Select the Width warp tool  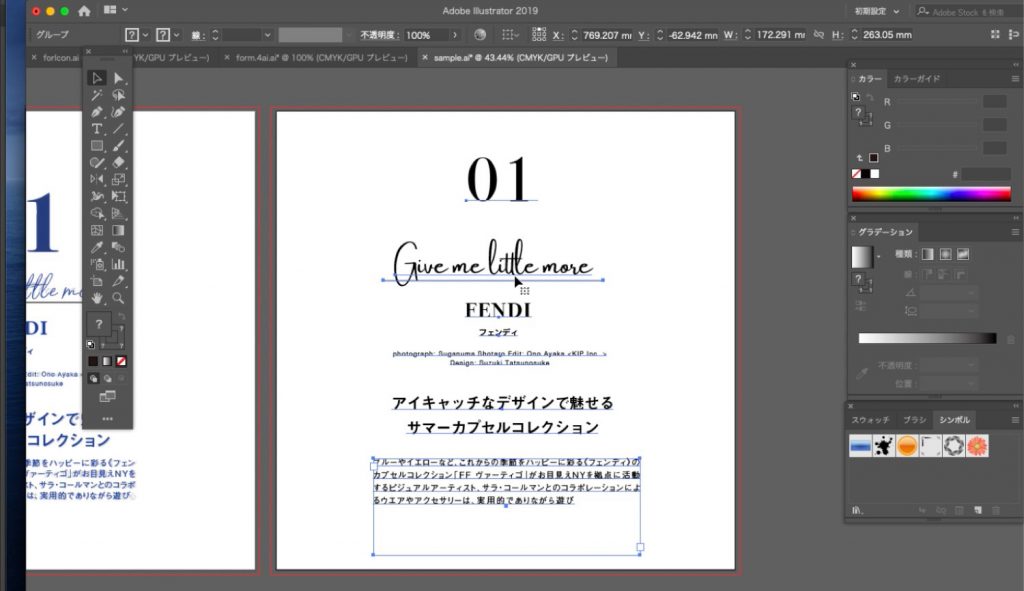(x=97, y=197)
